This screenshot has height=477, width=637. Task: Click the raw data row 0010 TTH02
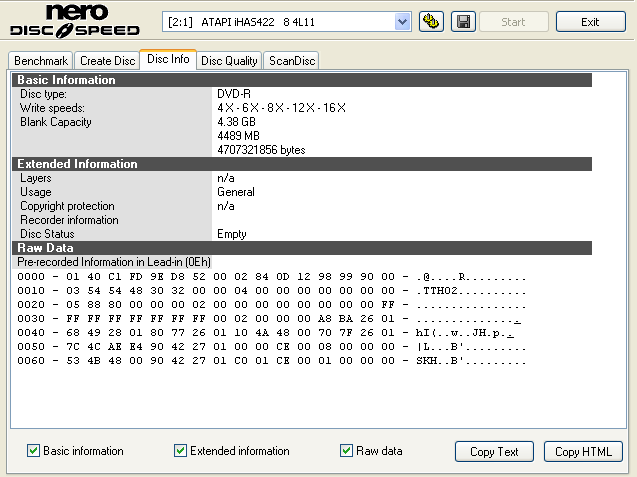pyautogui.click(x=272, y=291)
